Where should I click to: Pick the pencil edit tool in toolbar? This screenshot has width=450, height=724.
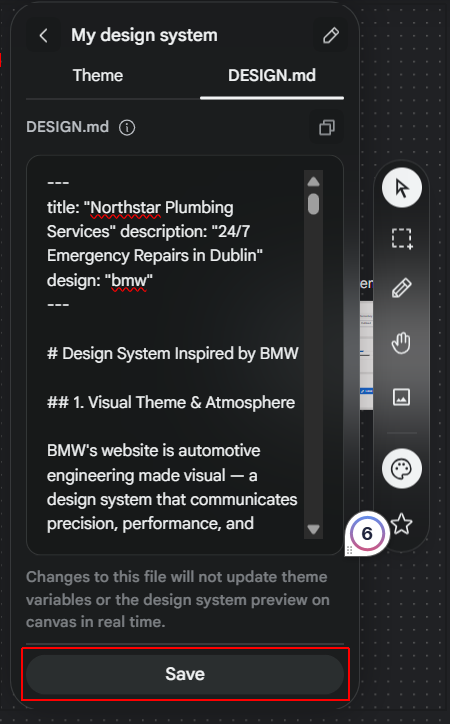point(402,288)
